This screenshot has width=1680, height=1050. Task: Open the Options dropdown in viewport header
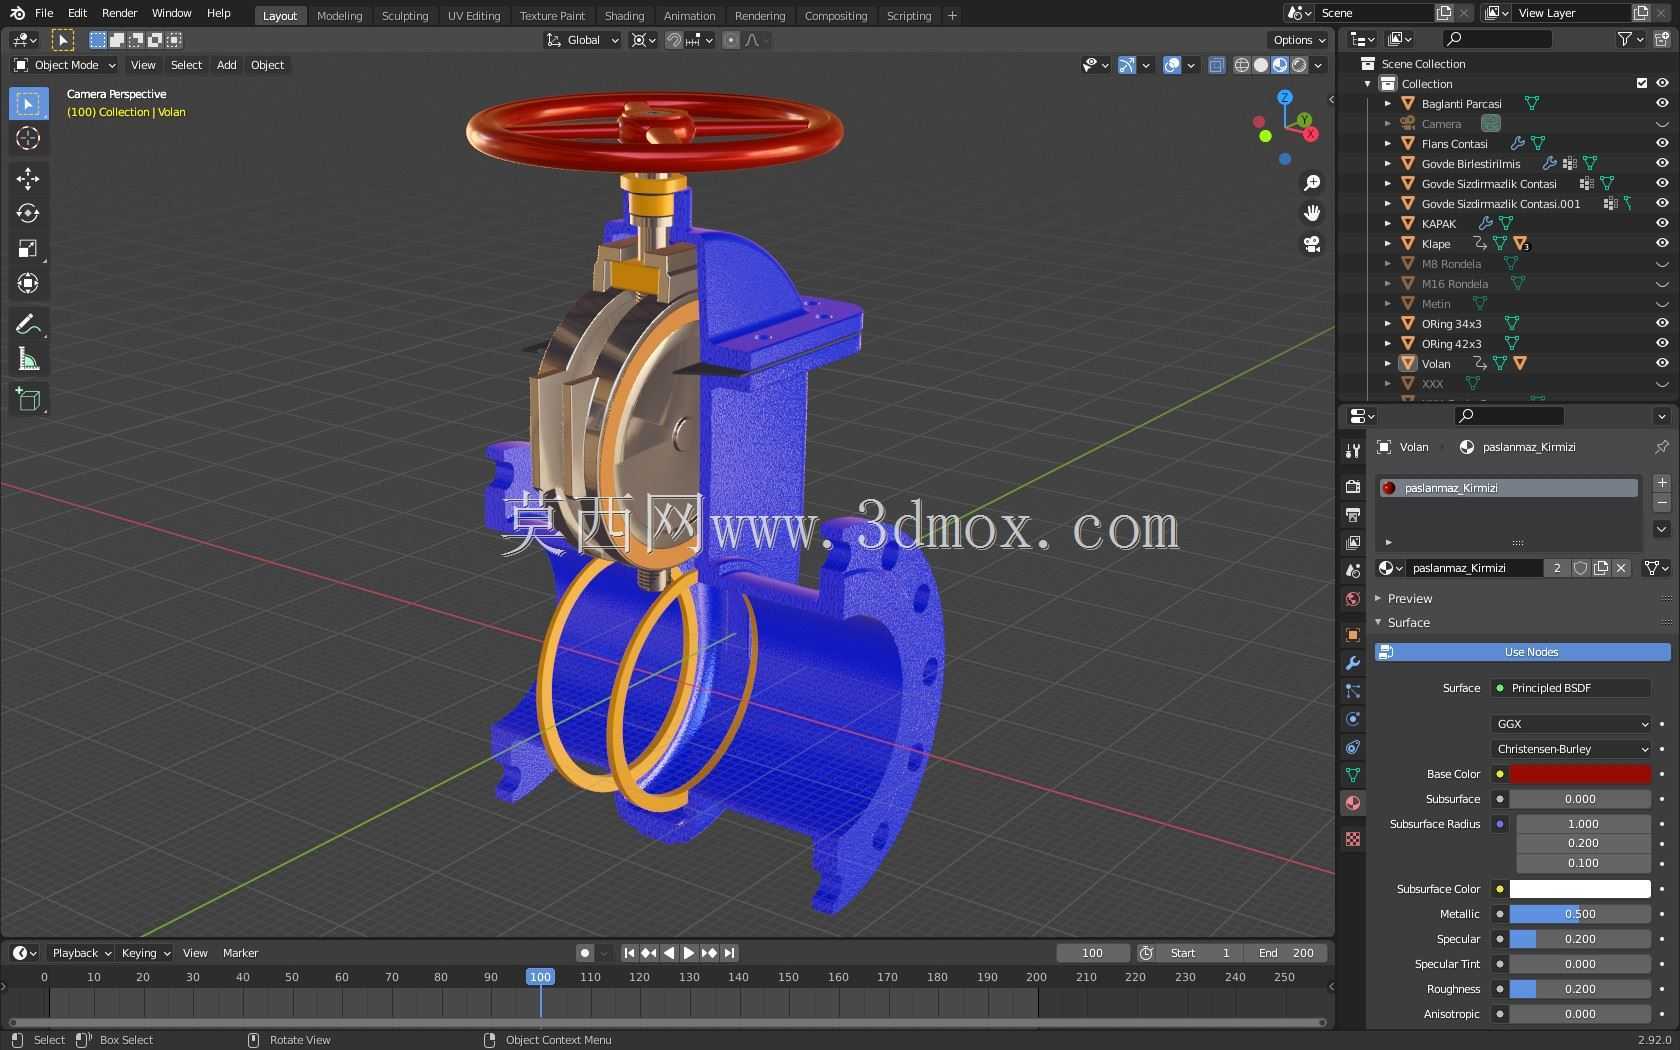click(1299, 40)
